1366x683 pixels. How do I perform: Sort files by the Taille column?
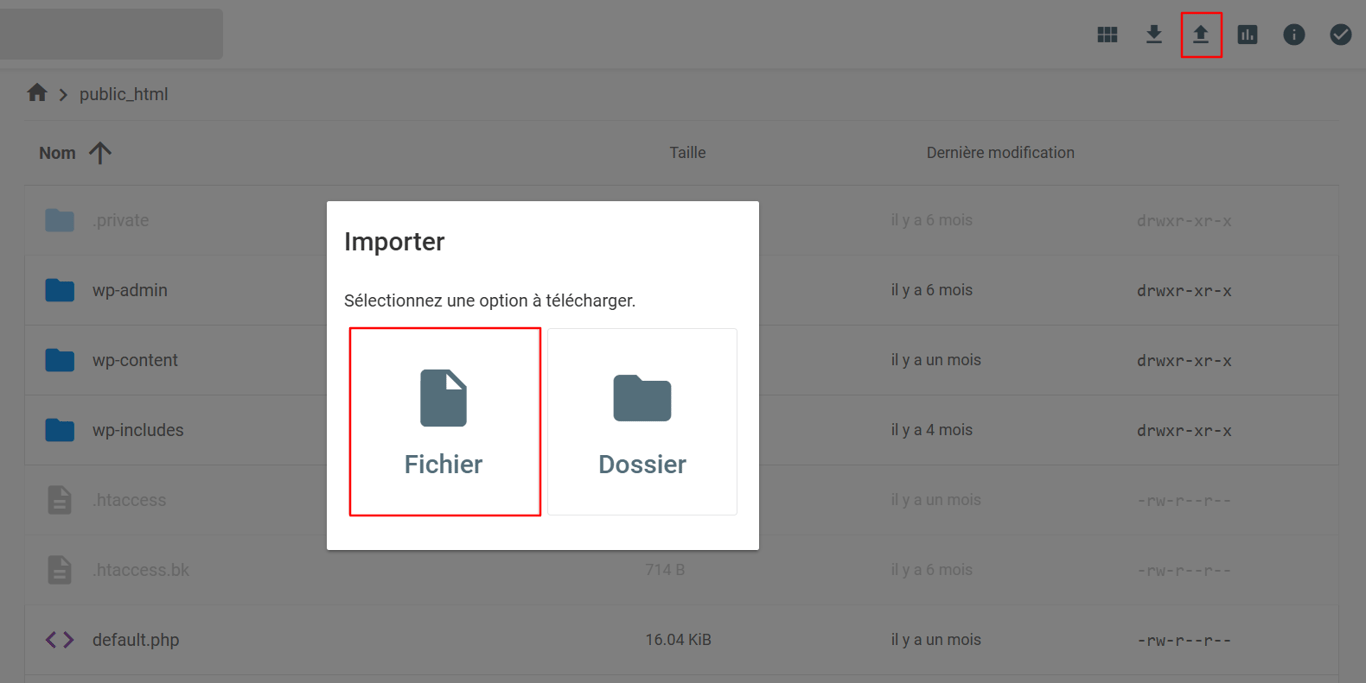tap(687, 152)
